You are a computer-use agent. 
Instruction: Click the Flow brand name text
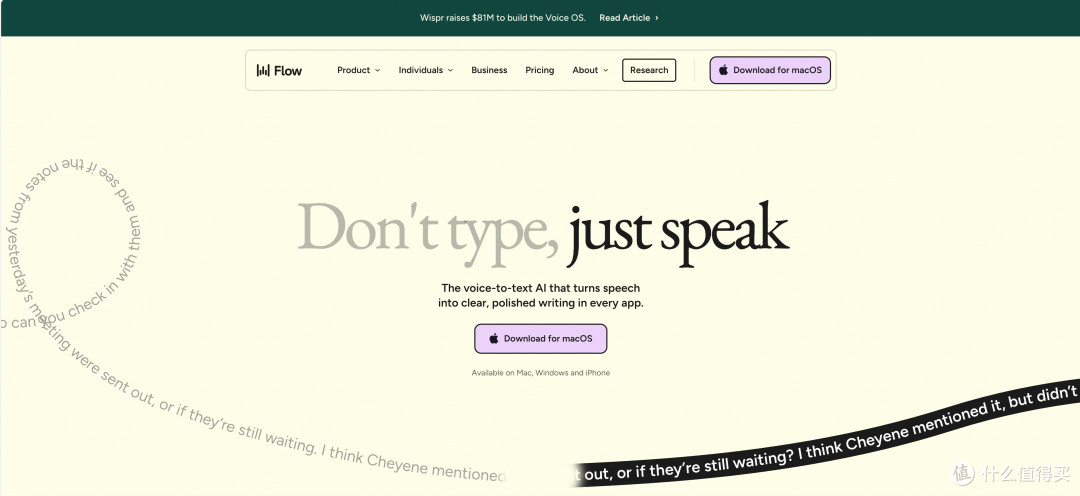pyautogui.click(x=288, y=70)
